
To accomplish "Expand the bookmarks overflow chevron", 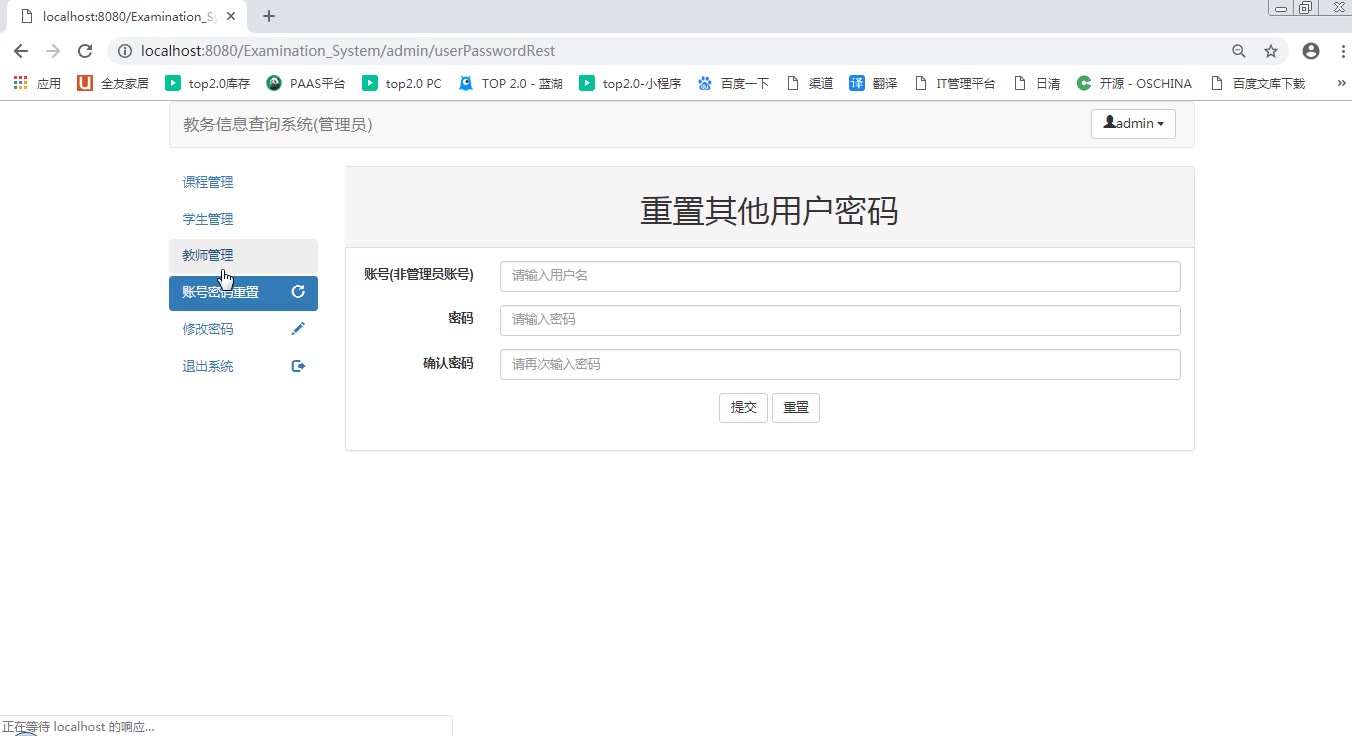I will (1341, 84).
